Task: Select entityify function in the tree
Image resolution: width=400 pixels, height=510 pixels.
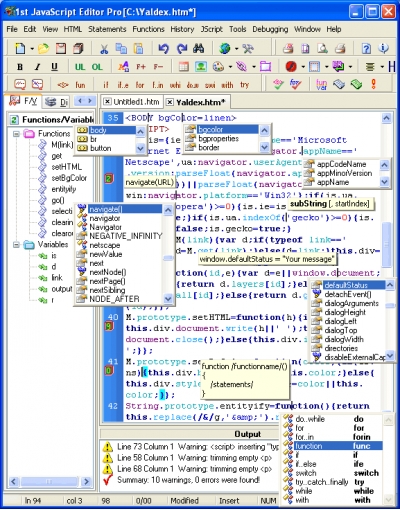Action: [64, 189]
